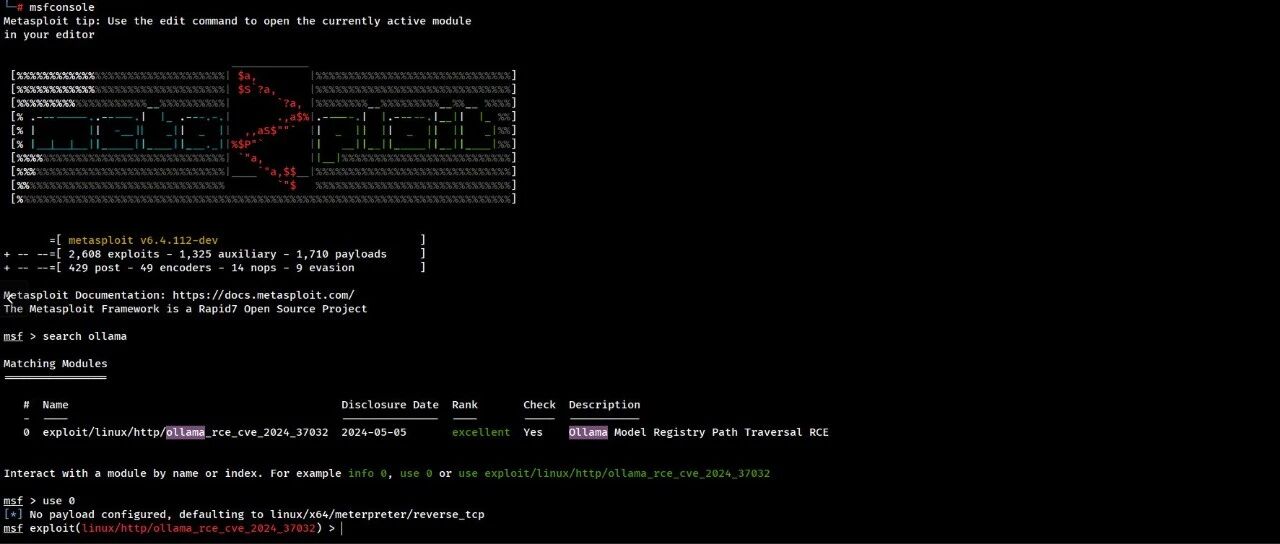Viewport: 1280px width, 544px height.
Task: Click the 'Description' column header
Action: [x=605, y=405]
